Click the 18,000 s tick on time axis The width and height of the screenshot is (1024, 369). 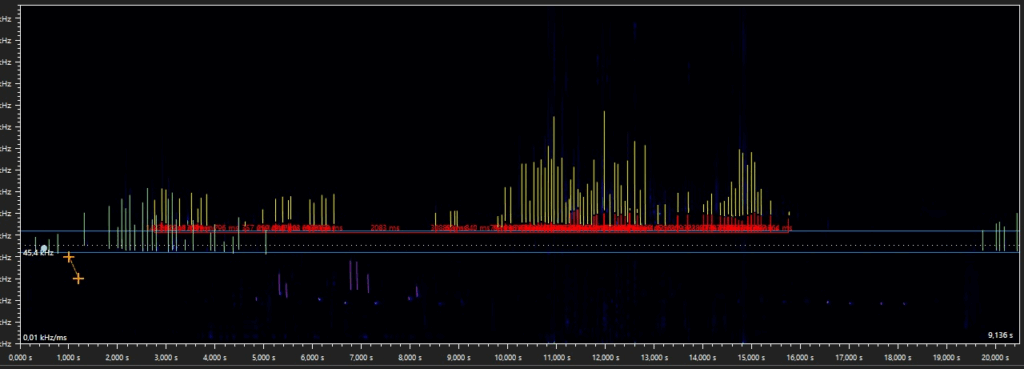tap(897, 358)
